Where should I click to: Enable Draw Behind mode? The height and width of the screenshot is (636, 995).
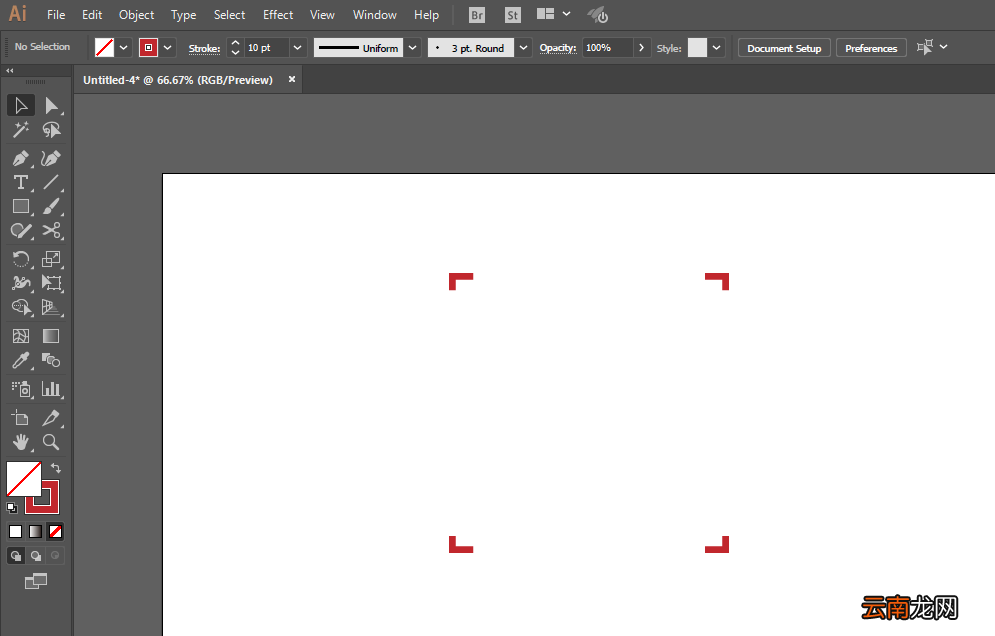[36, 556]
